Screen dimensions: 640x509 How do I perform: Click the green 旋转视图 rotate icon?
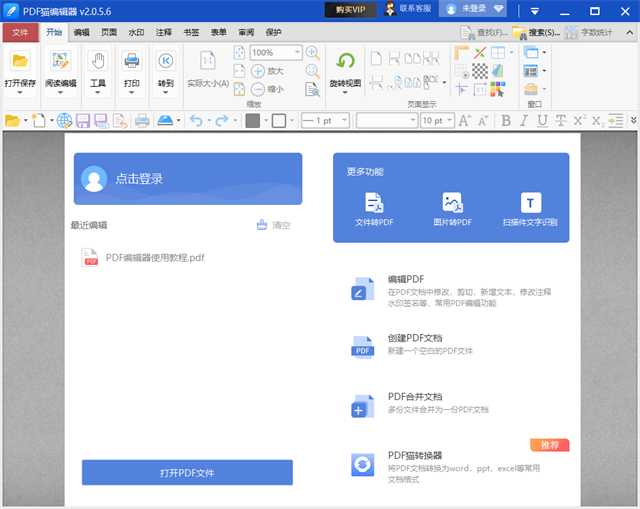point(345,61)
